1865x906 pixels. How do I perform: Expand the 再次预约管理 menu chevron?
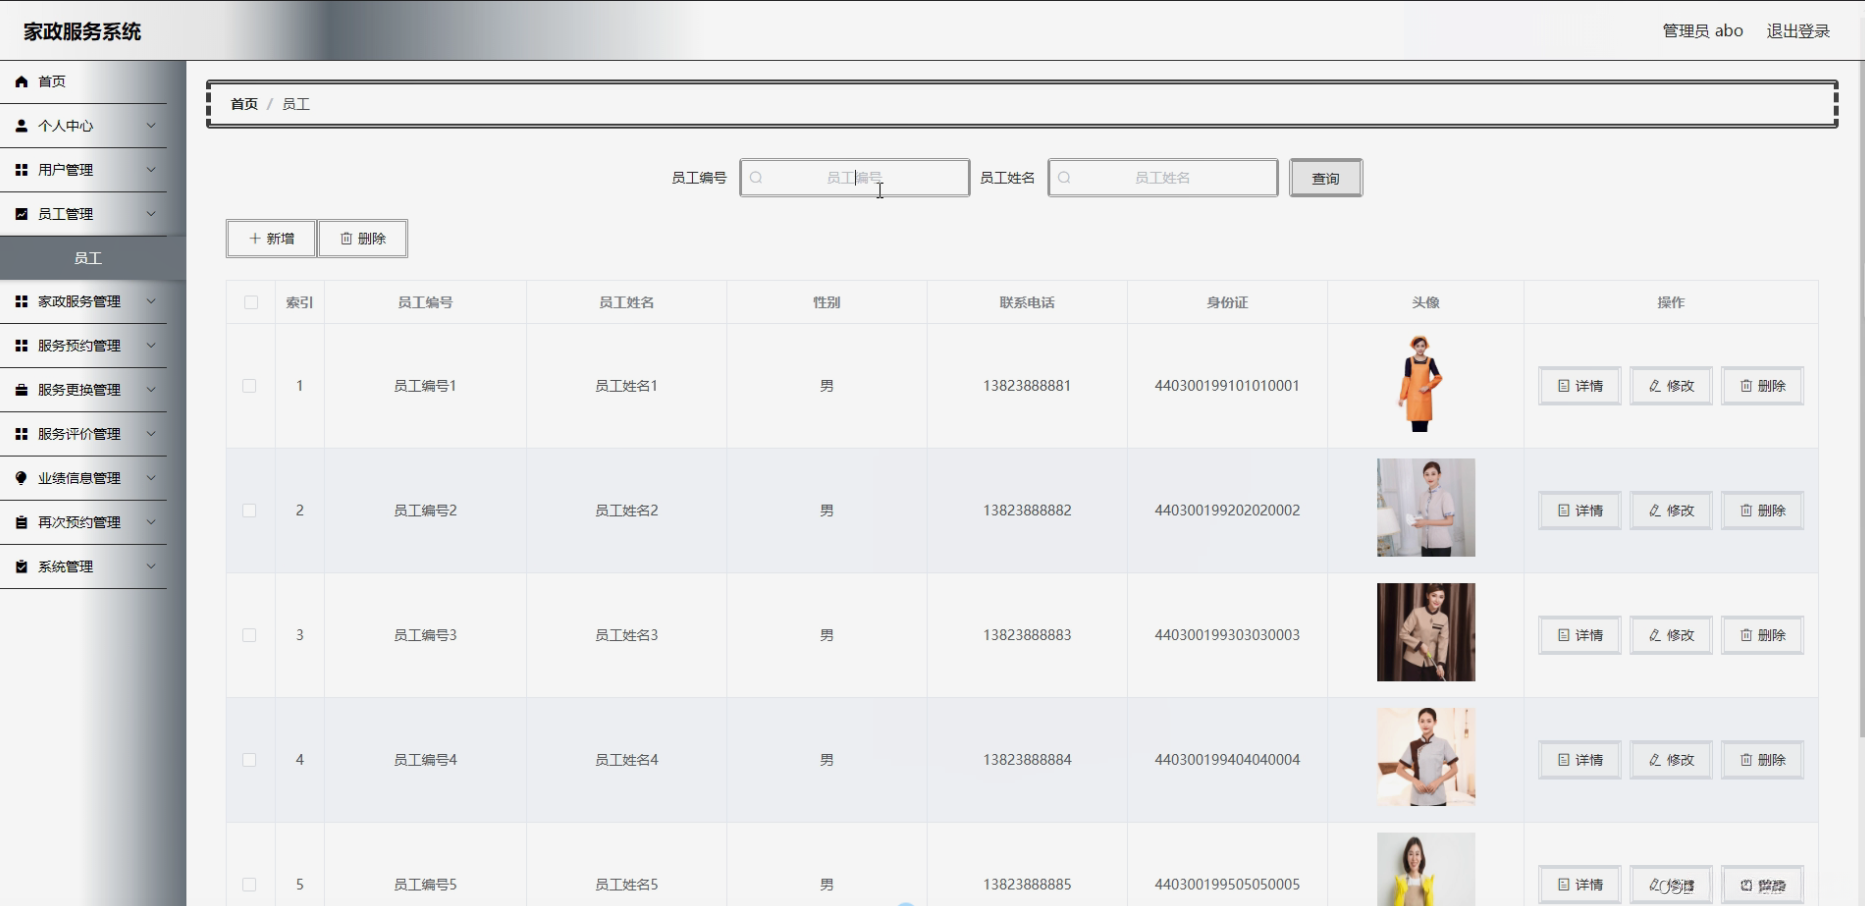tap(151, 522)
